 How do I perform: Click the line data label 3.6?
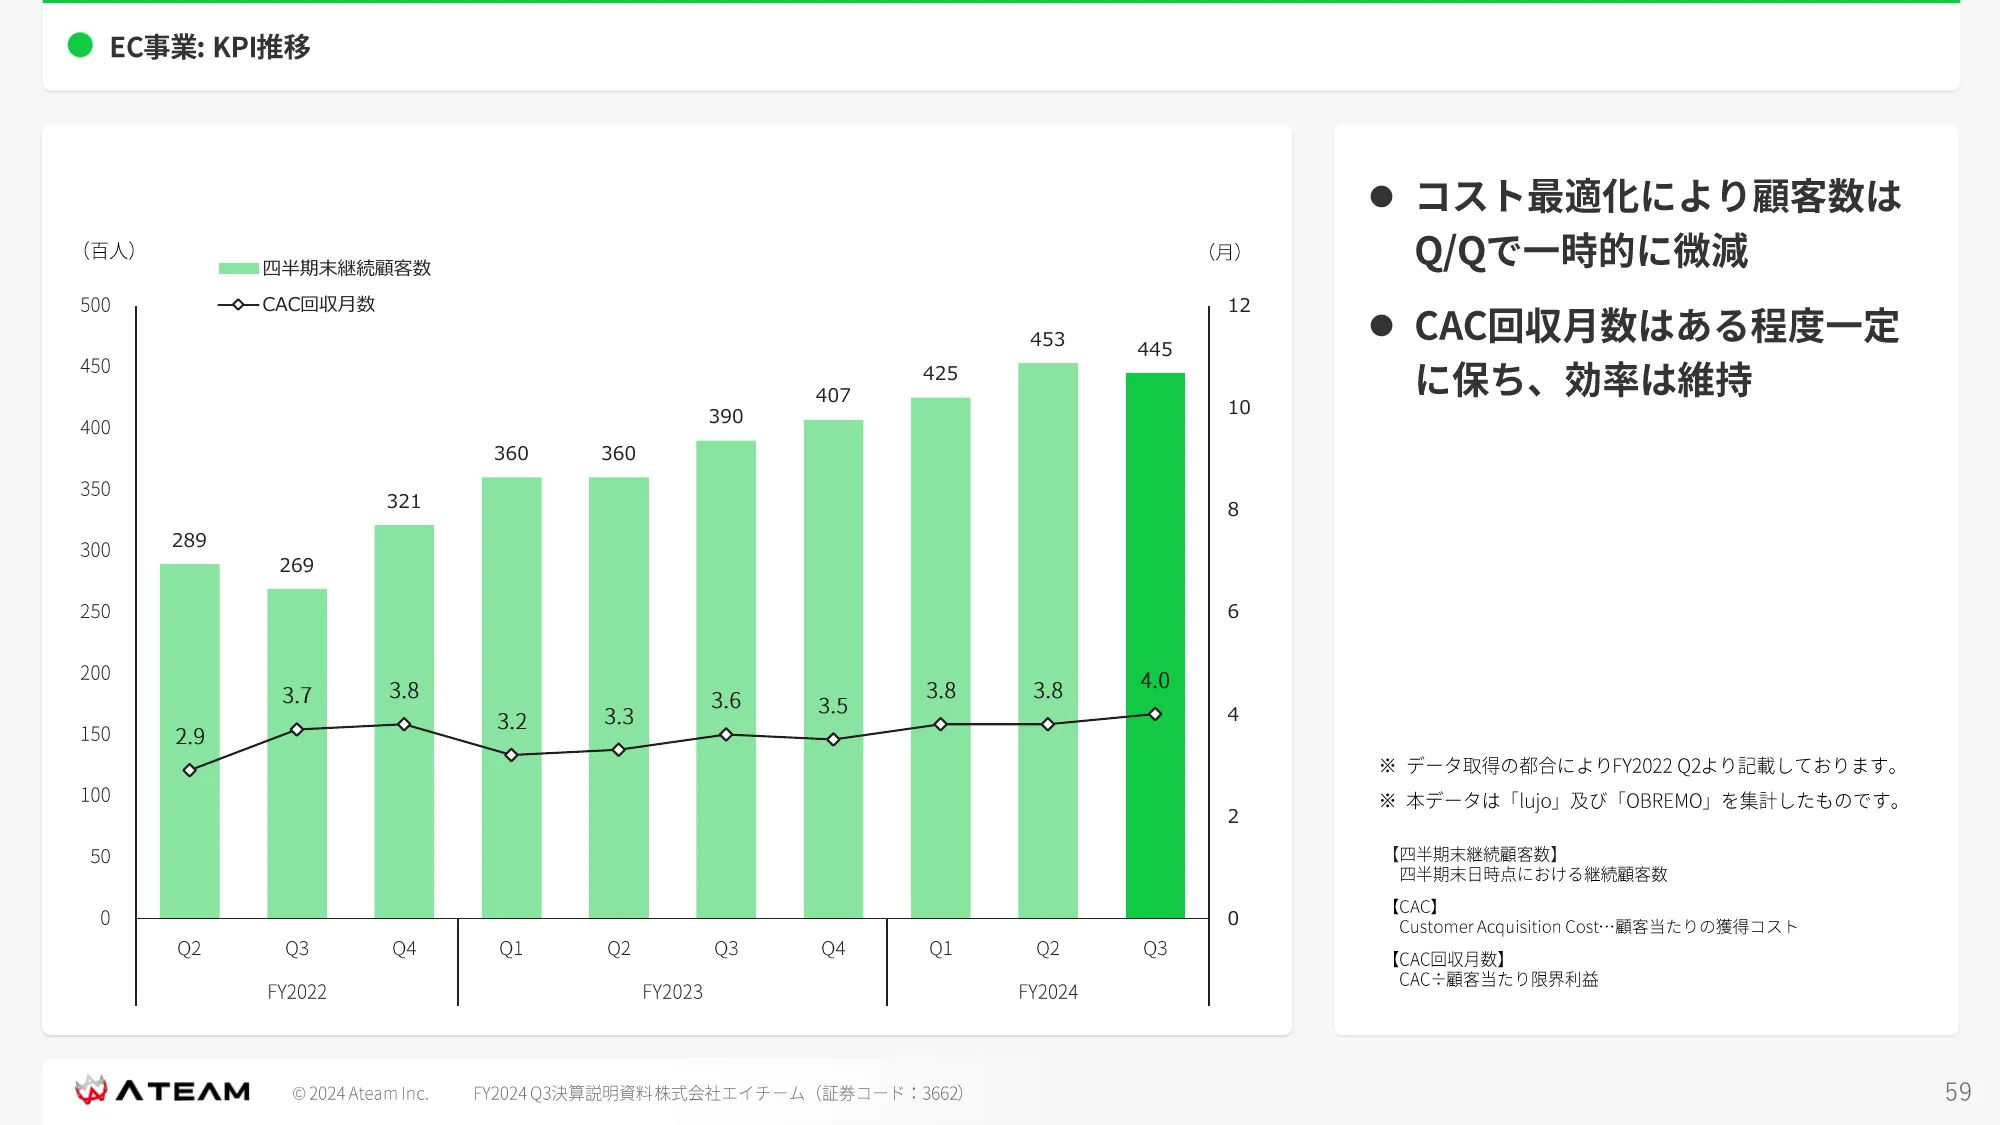pyautogui.click(x=726, y=700)
